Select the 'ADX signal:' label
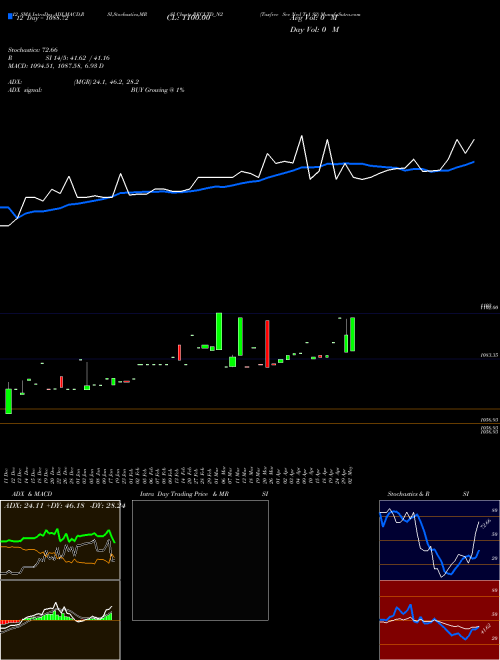Image resolution: width=500 pixels, height=660 pixels. click(x=25, y=90)
